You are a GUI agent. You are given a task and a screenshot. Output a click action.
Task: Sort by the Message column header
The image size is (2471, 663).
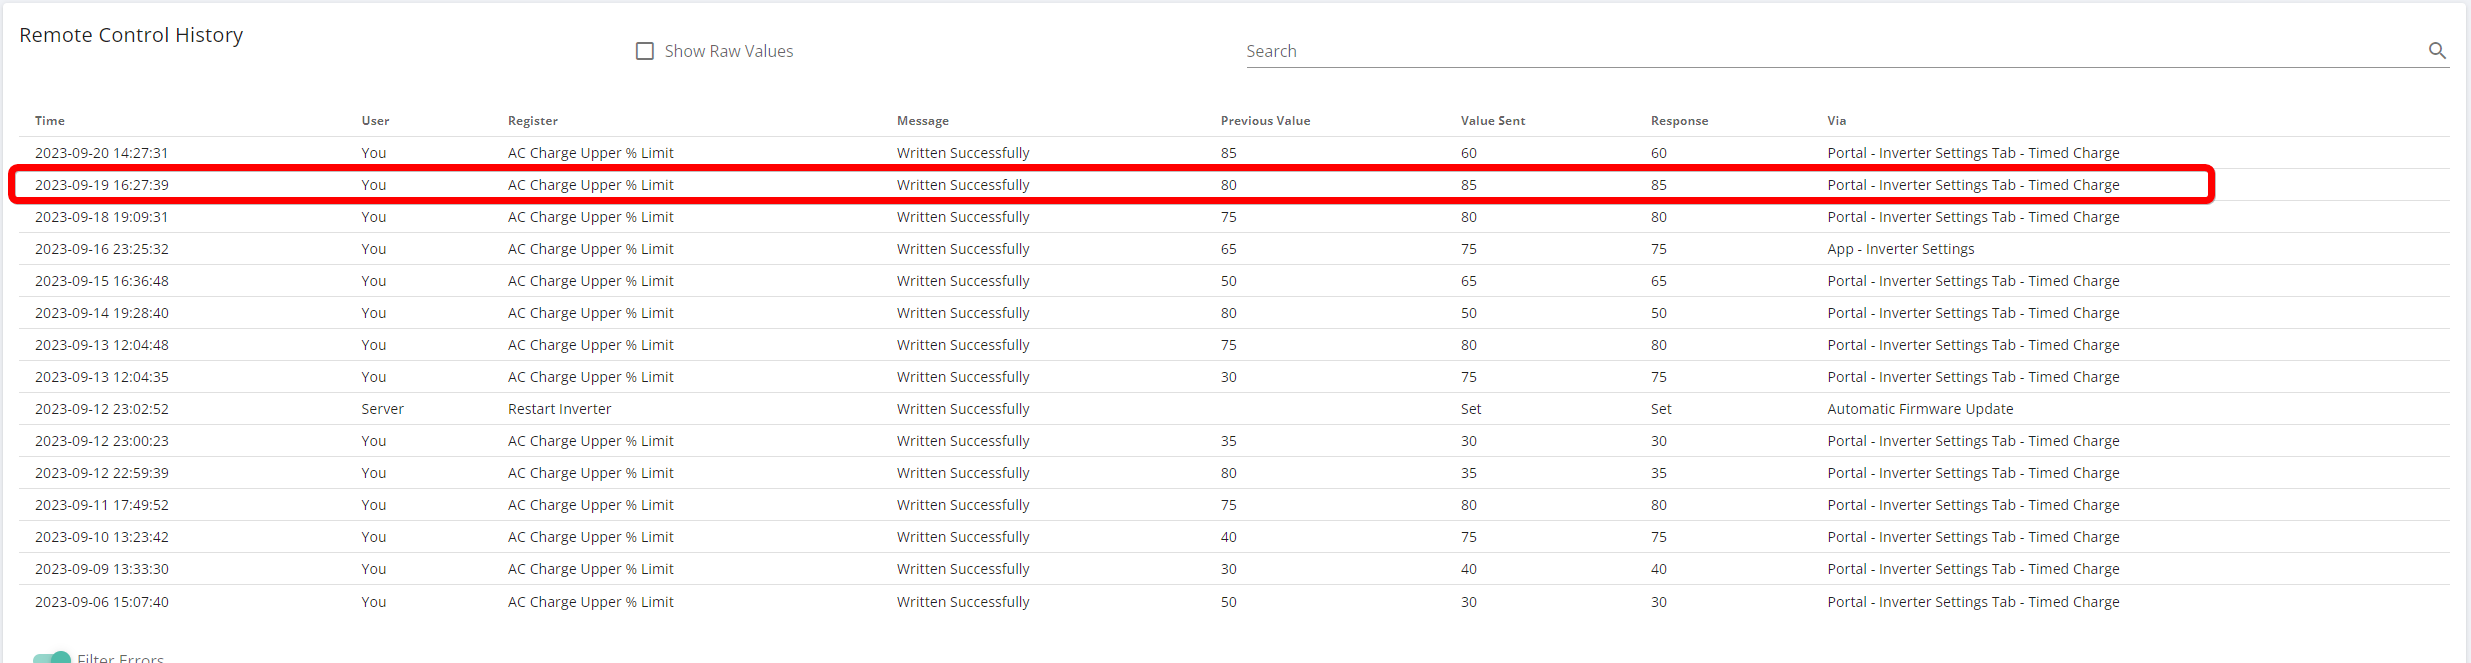(923, 121)
